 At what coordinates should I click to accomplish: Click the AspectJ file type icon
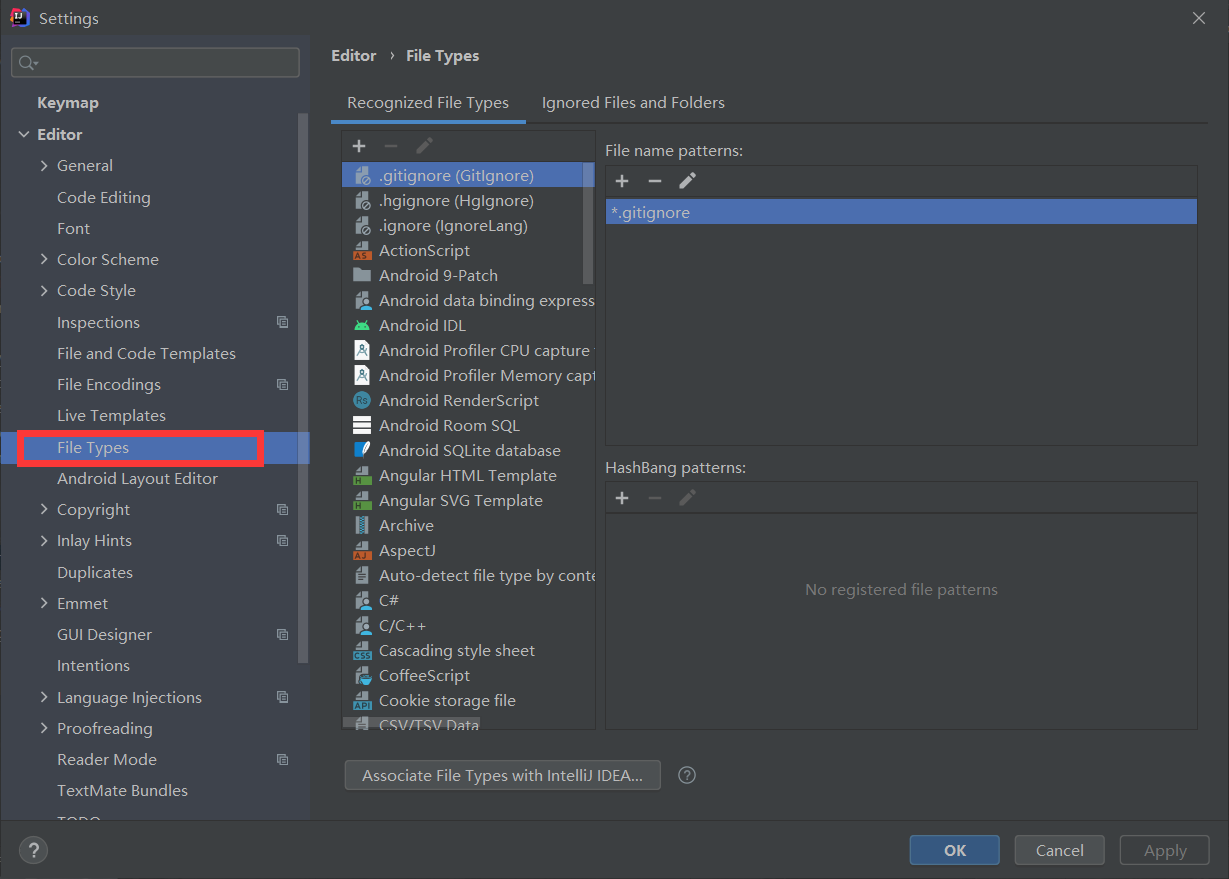[x=362, y=551]
